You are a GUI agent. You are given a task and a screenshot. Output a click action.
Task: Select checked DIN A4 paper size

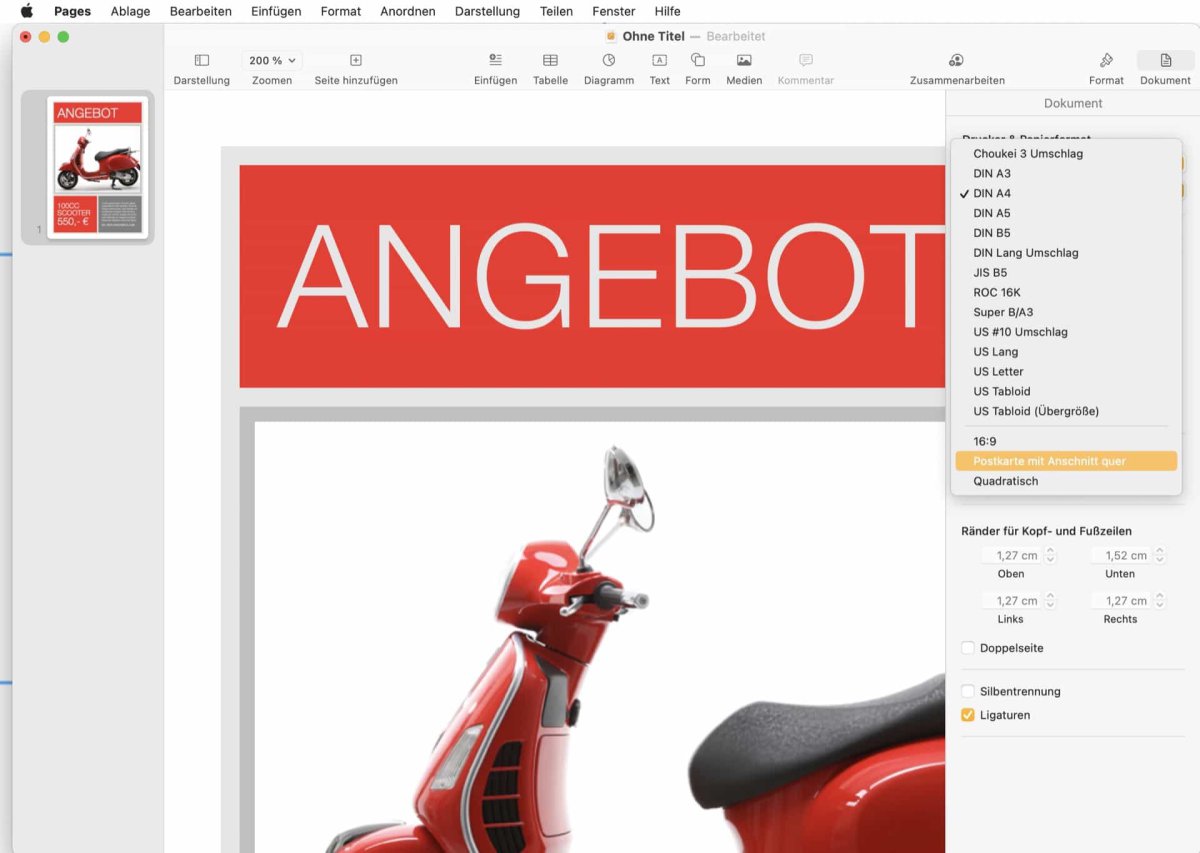click(1066, 193)
